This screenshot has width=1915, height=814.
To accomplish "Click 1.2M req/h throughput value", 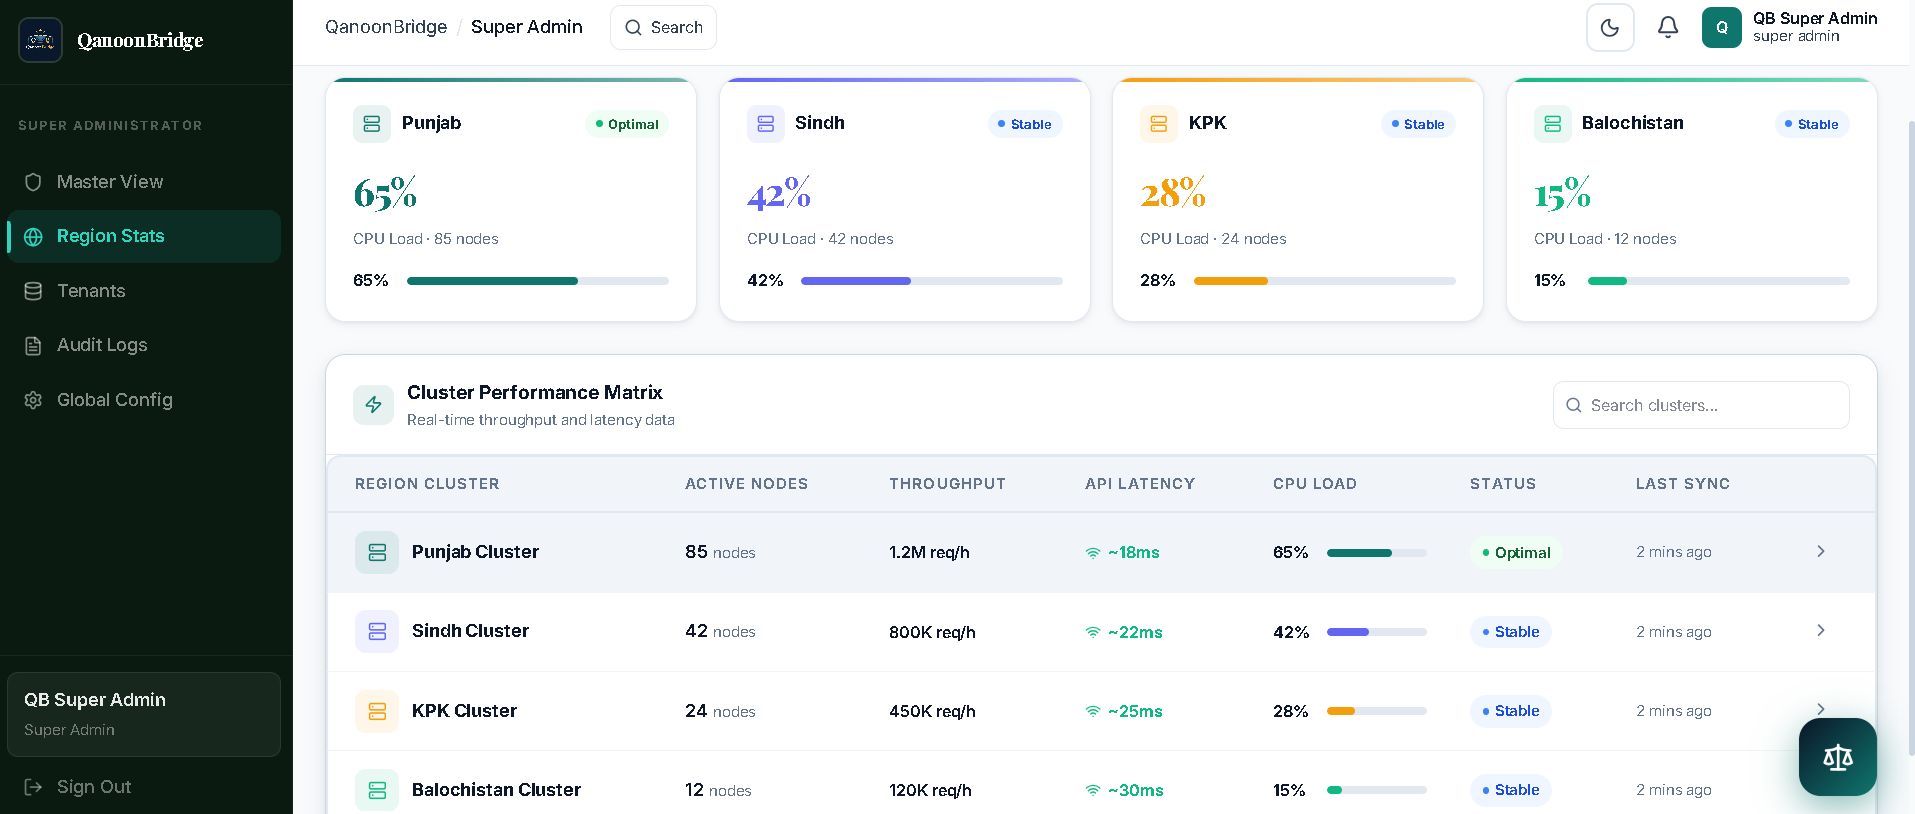I will [929, 552].
